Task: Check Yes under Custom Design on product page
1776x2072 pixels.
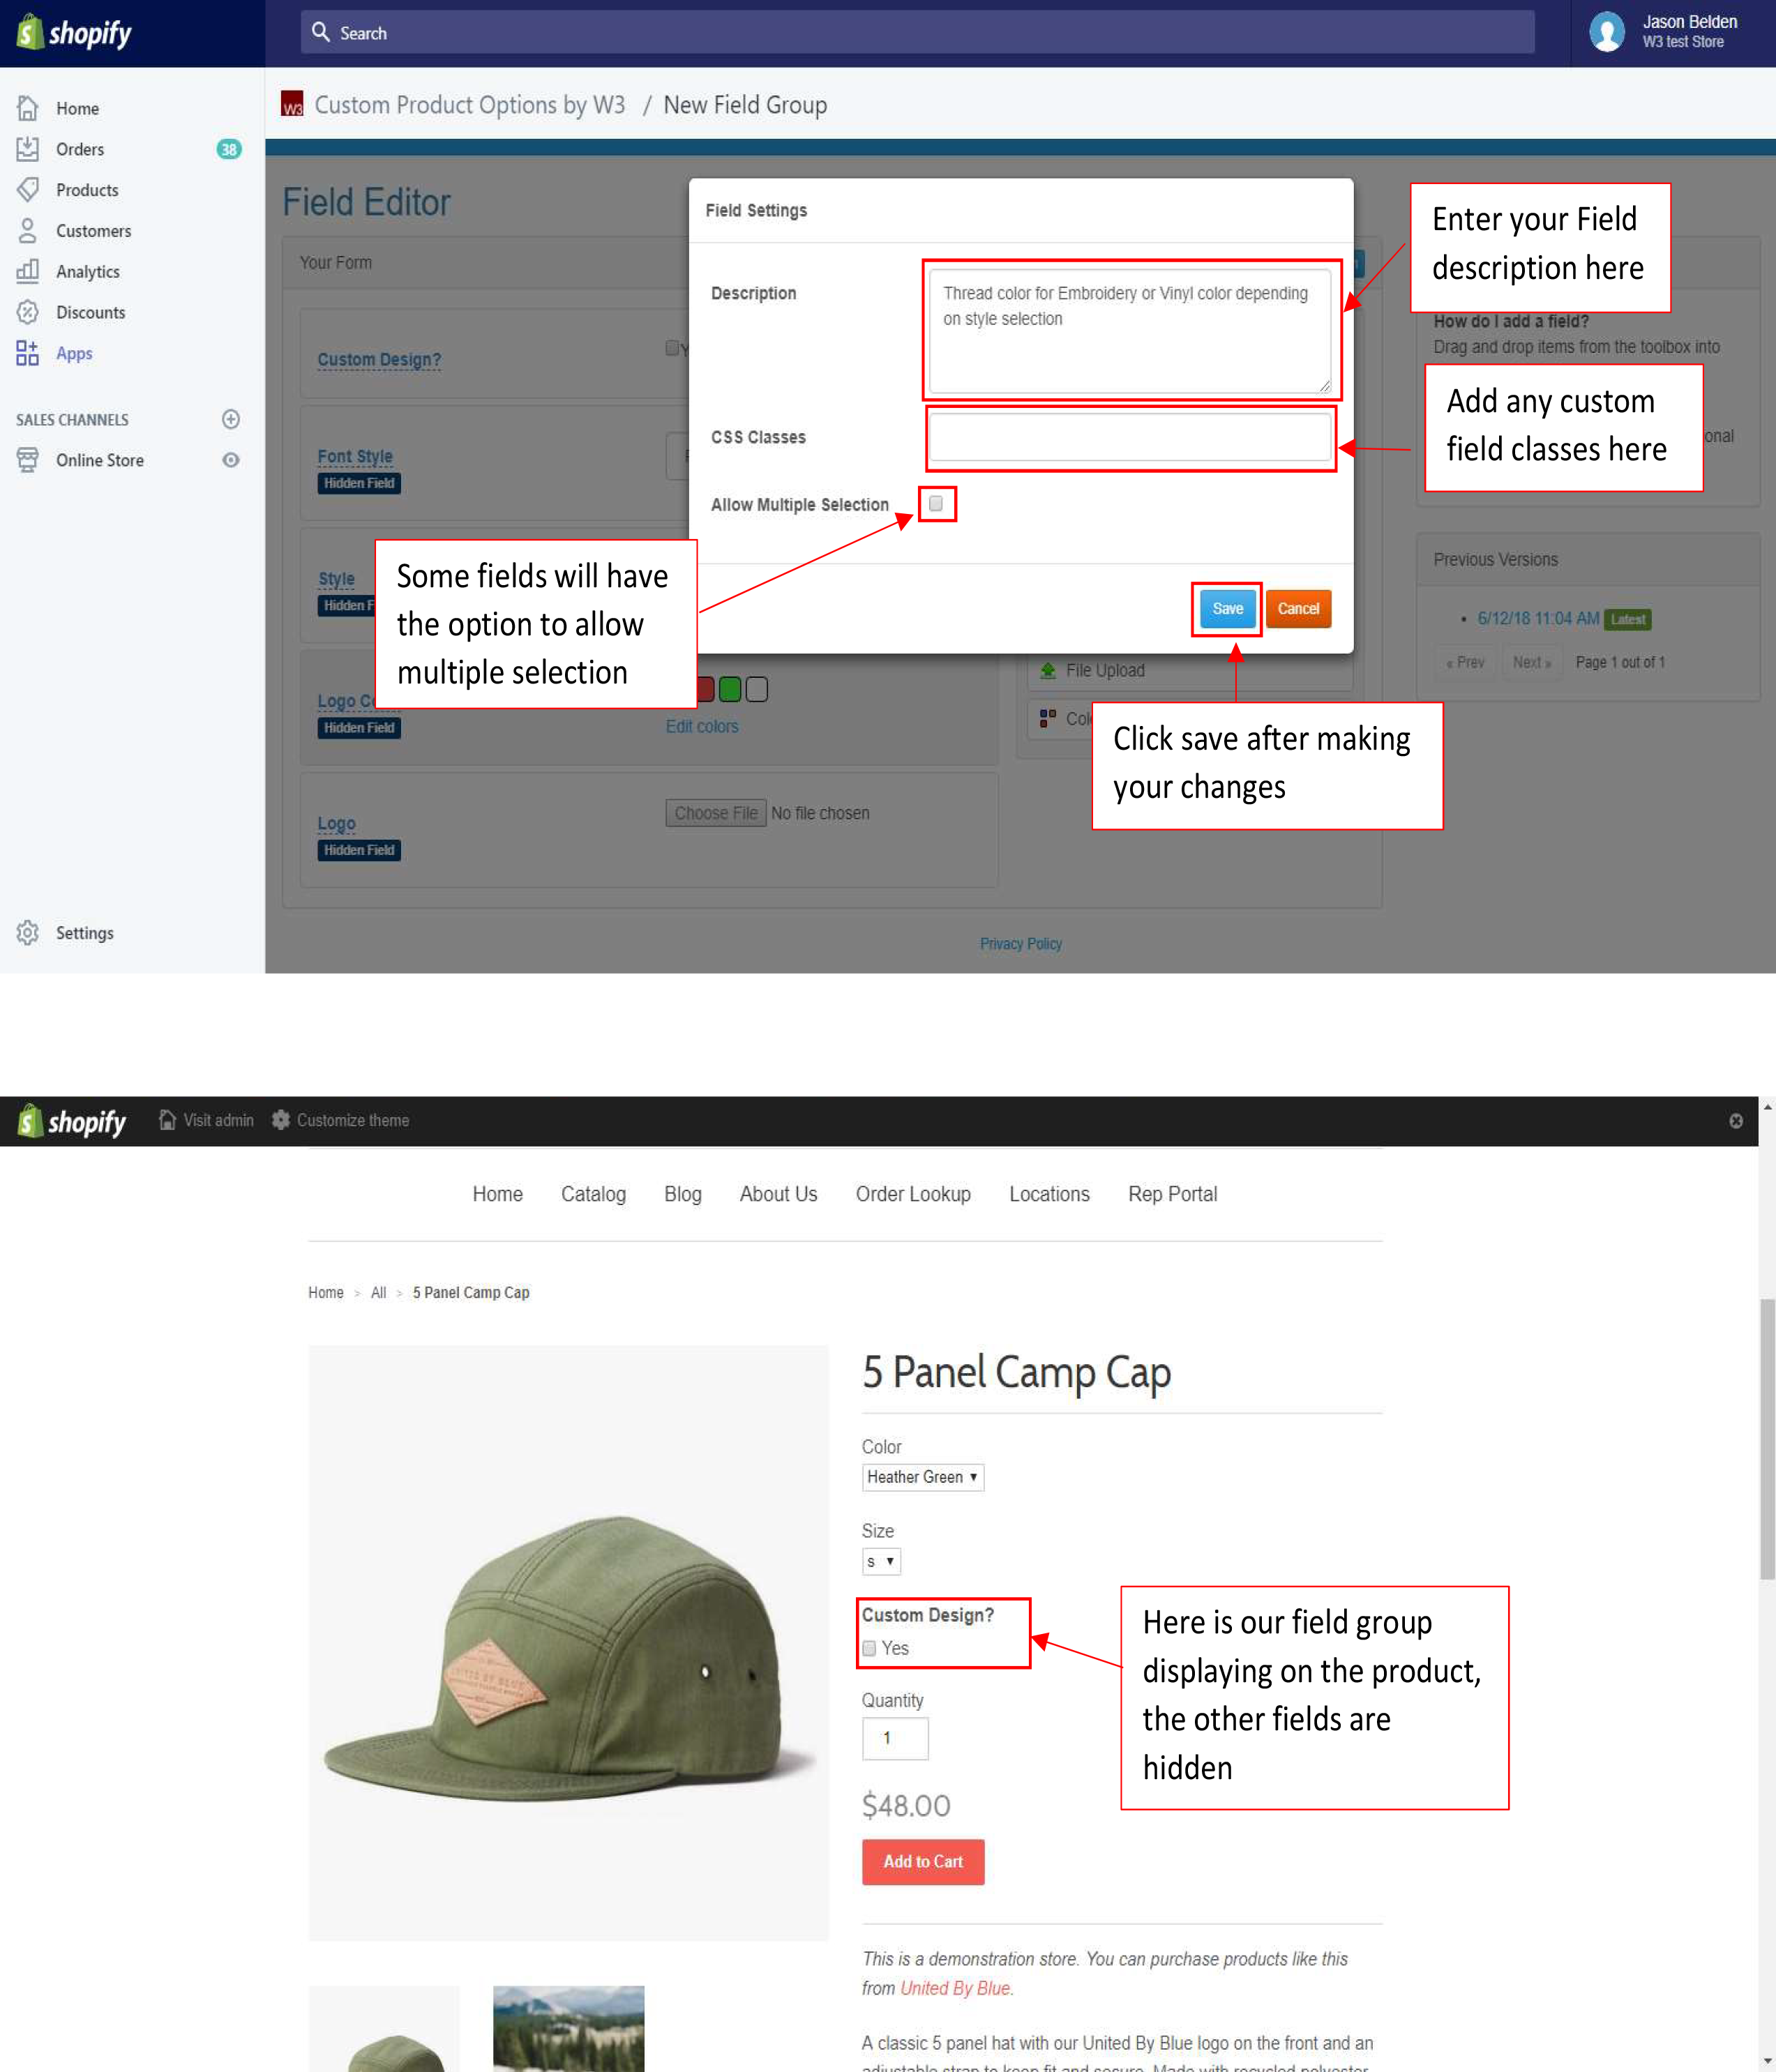Action: 869,1648
